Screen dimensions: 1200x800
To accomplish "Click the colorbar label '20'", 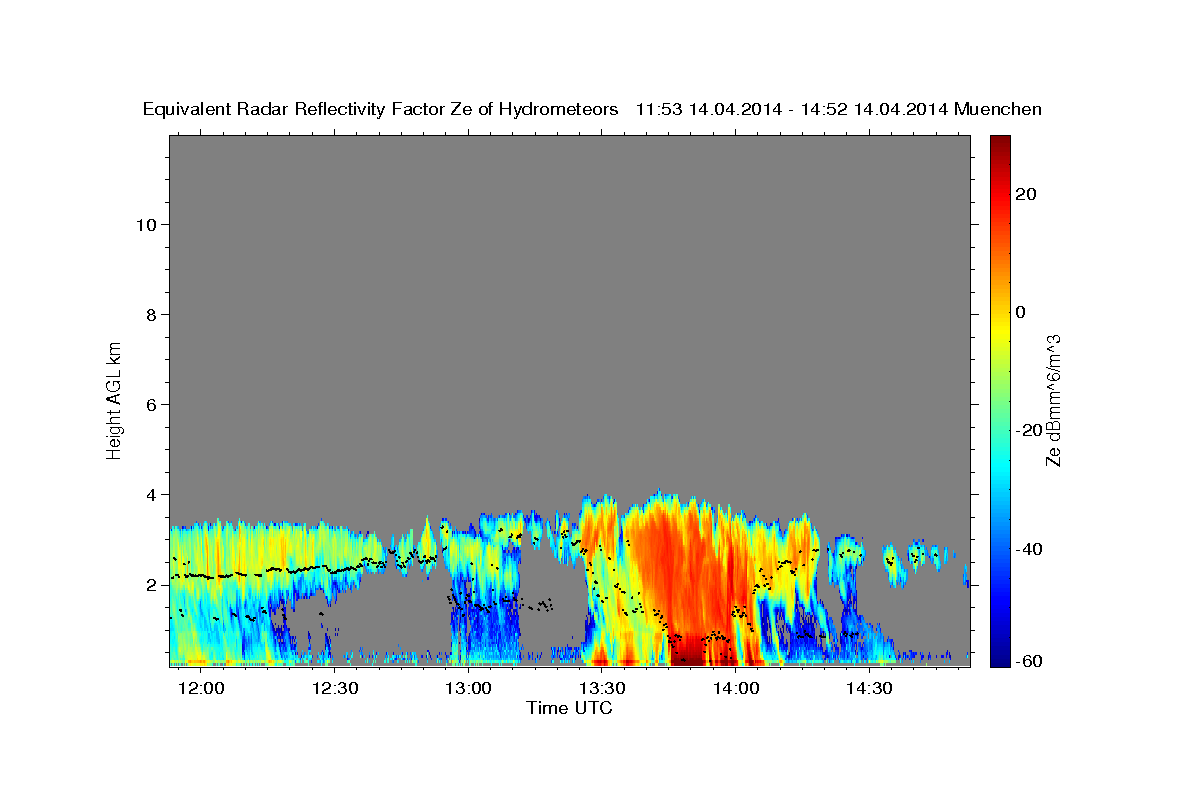I will [x=1025, y=194].
